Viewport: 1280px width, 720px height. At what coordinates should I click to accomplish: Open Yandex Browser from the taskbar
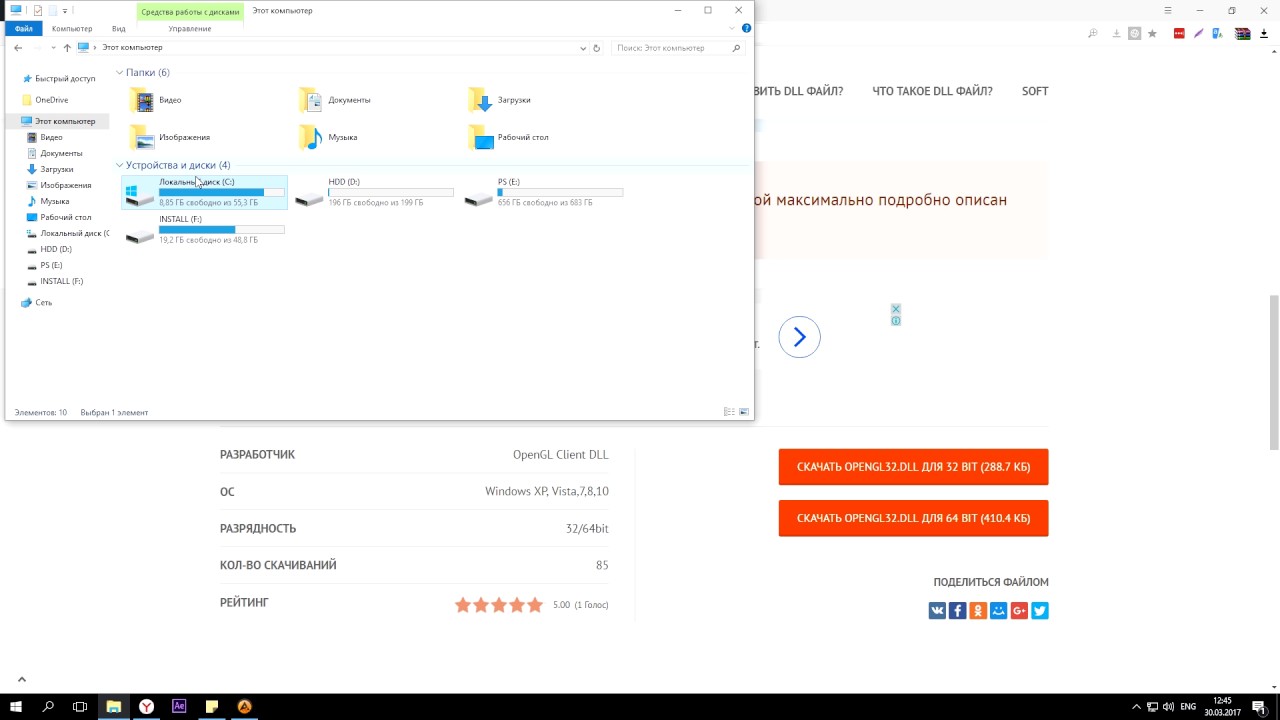146,706
